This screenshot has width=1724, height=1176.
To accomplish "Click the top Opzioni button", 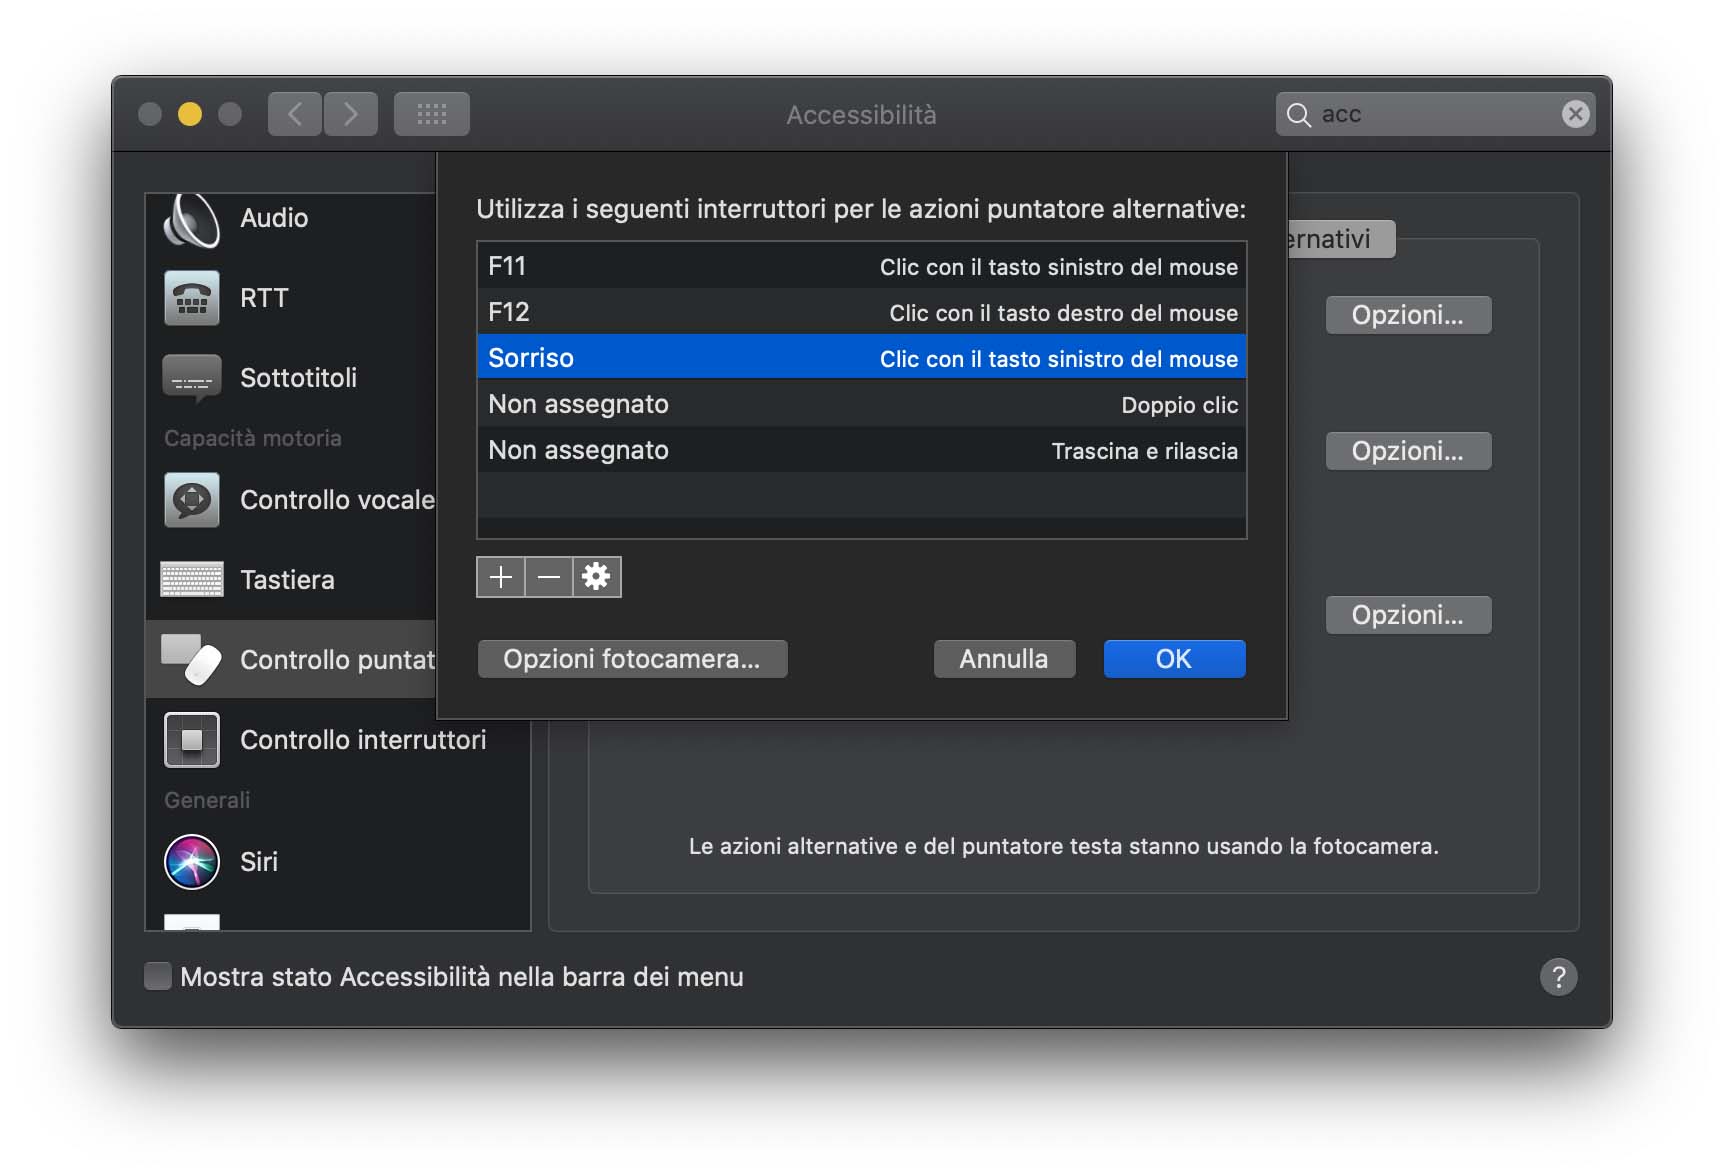I will tap(1408, 315).
